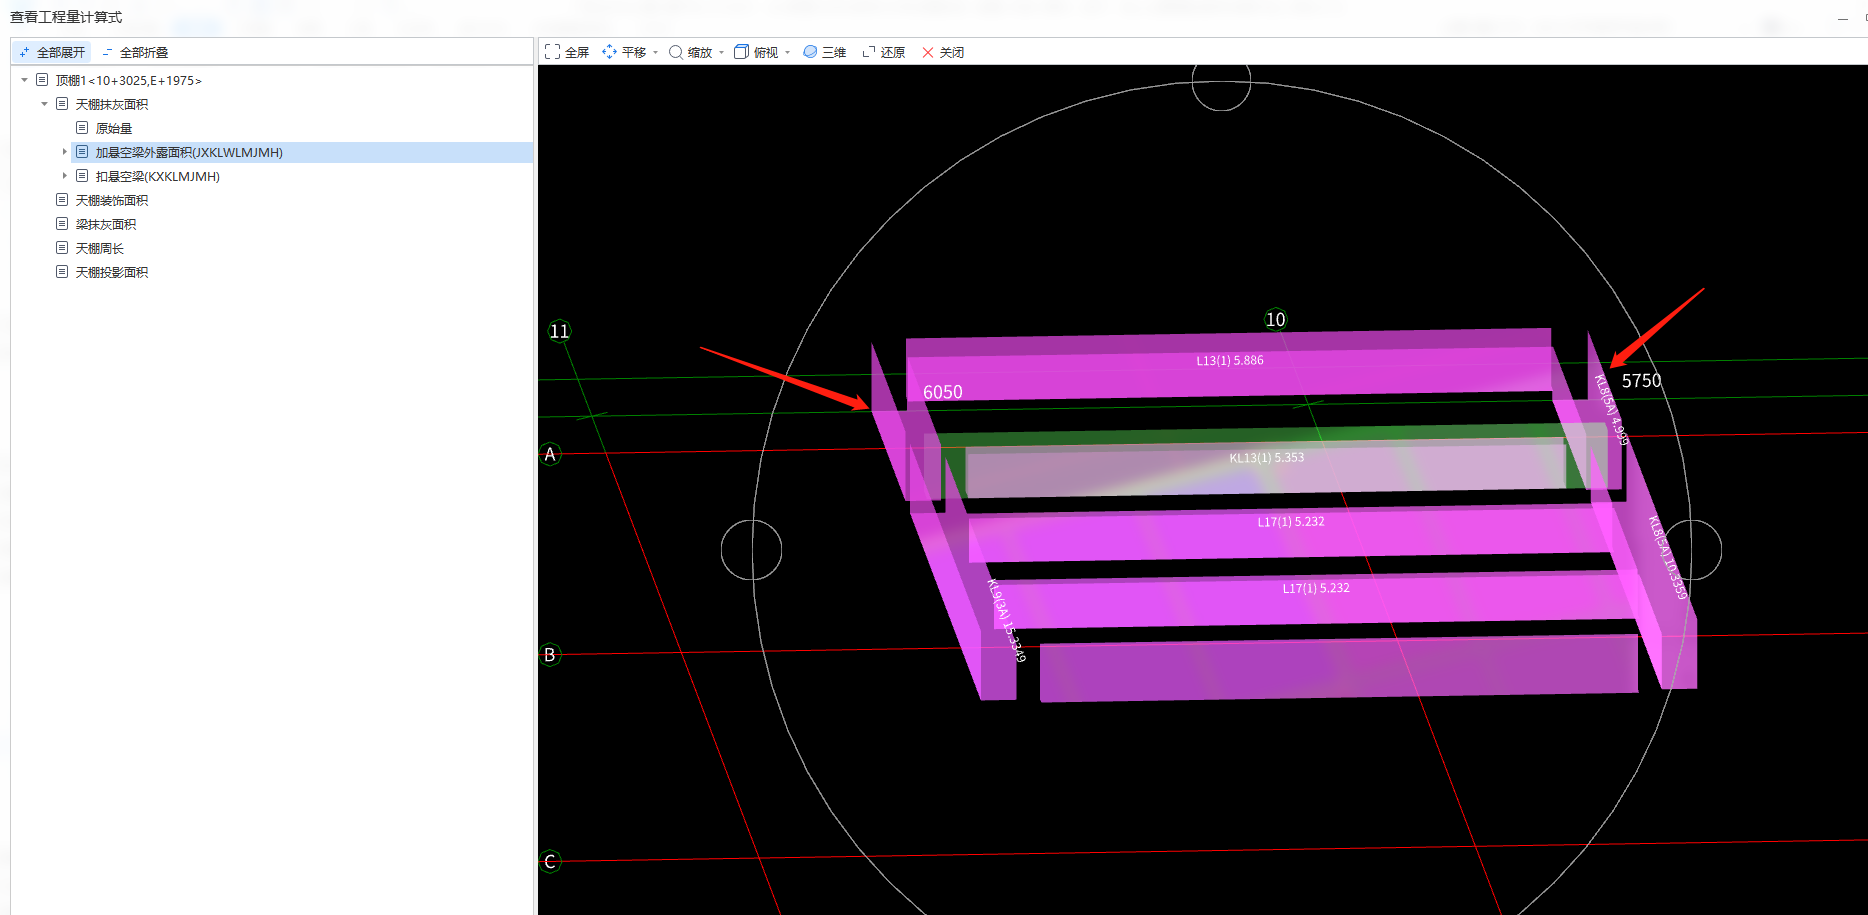Click the 6050 dimension label

point(943,393)
